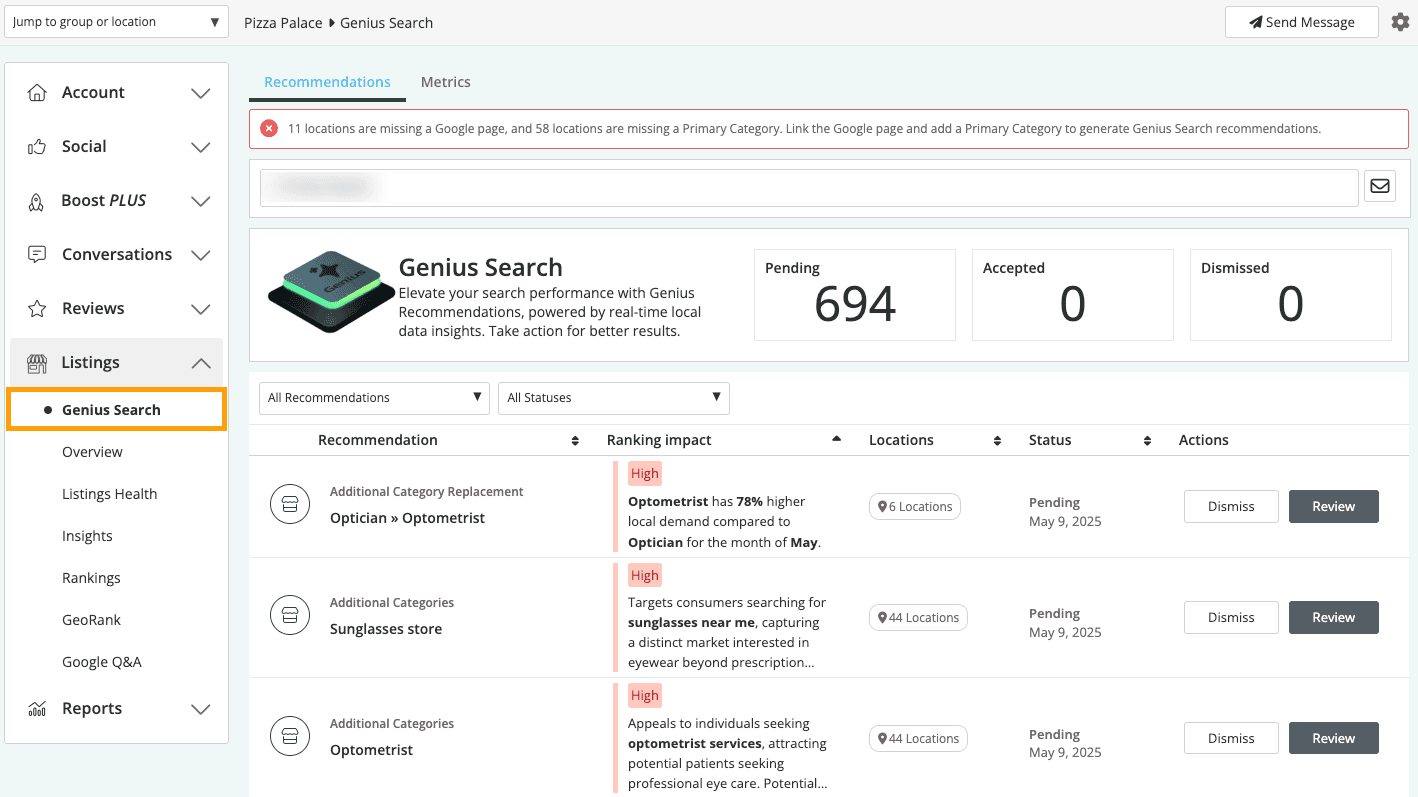The height and width of the screenshot is (797, 1418).
Task: Select the Social sidebar icon
Action: (37, 146)
